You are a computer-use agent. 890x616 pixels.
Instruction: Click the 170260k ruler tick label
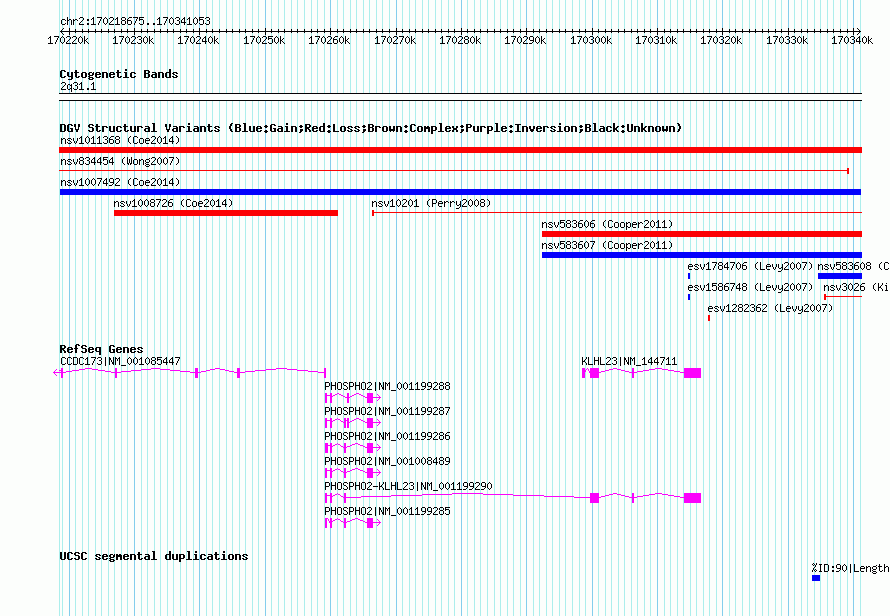[329, 40]
